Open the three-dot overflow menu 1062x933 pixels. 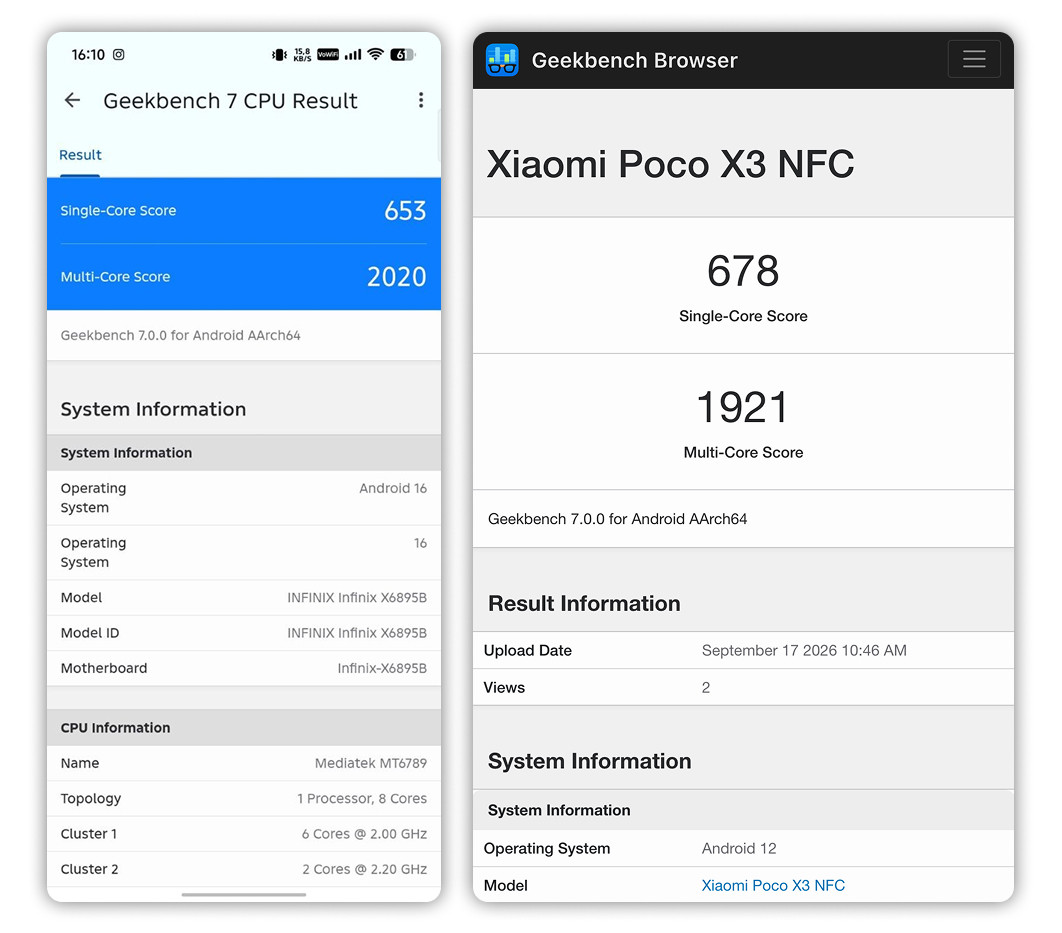tap(421, 100)
